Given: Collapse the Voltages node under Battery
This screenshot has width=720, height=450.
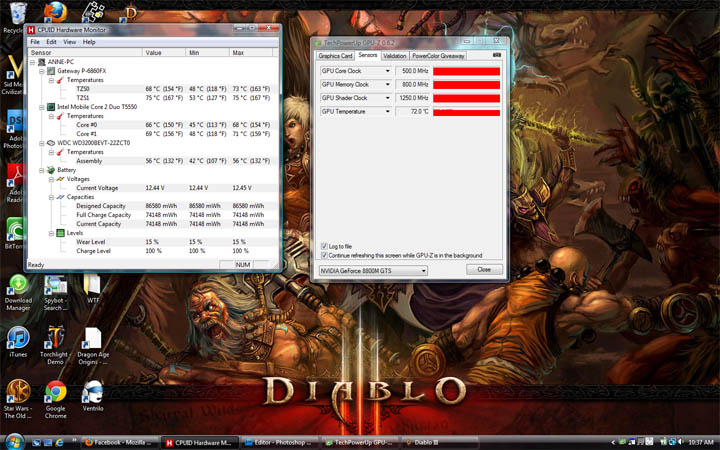Looking at the screenshot, I should [x=51, y=179].
